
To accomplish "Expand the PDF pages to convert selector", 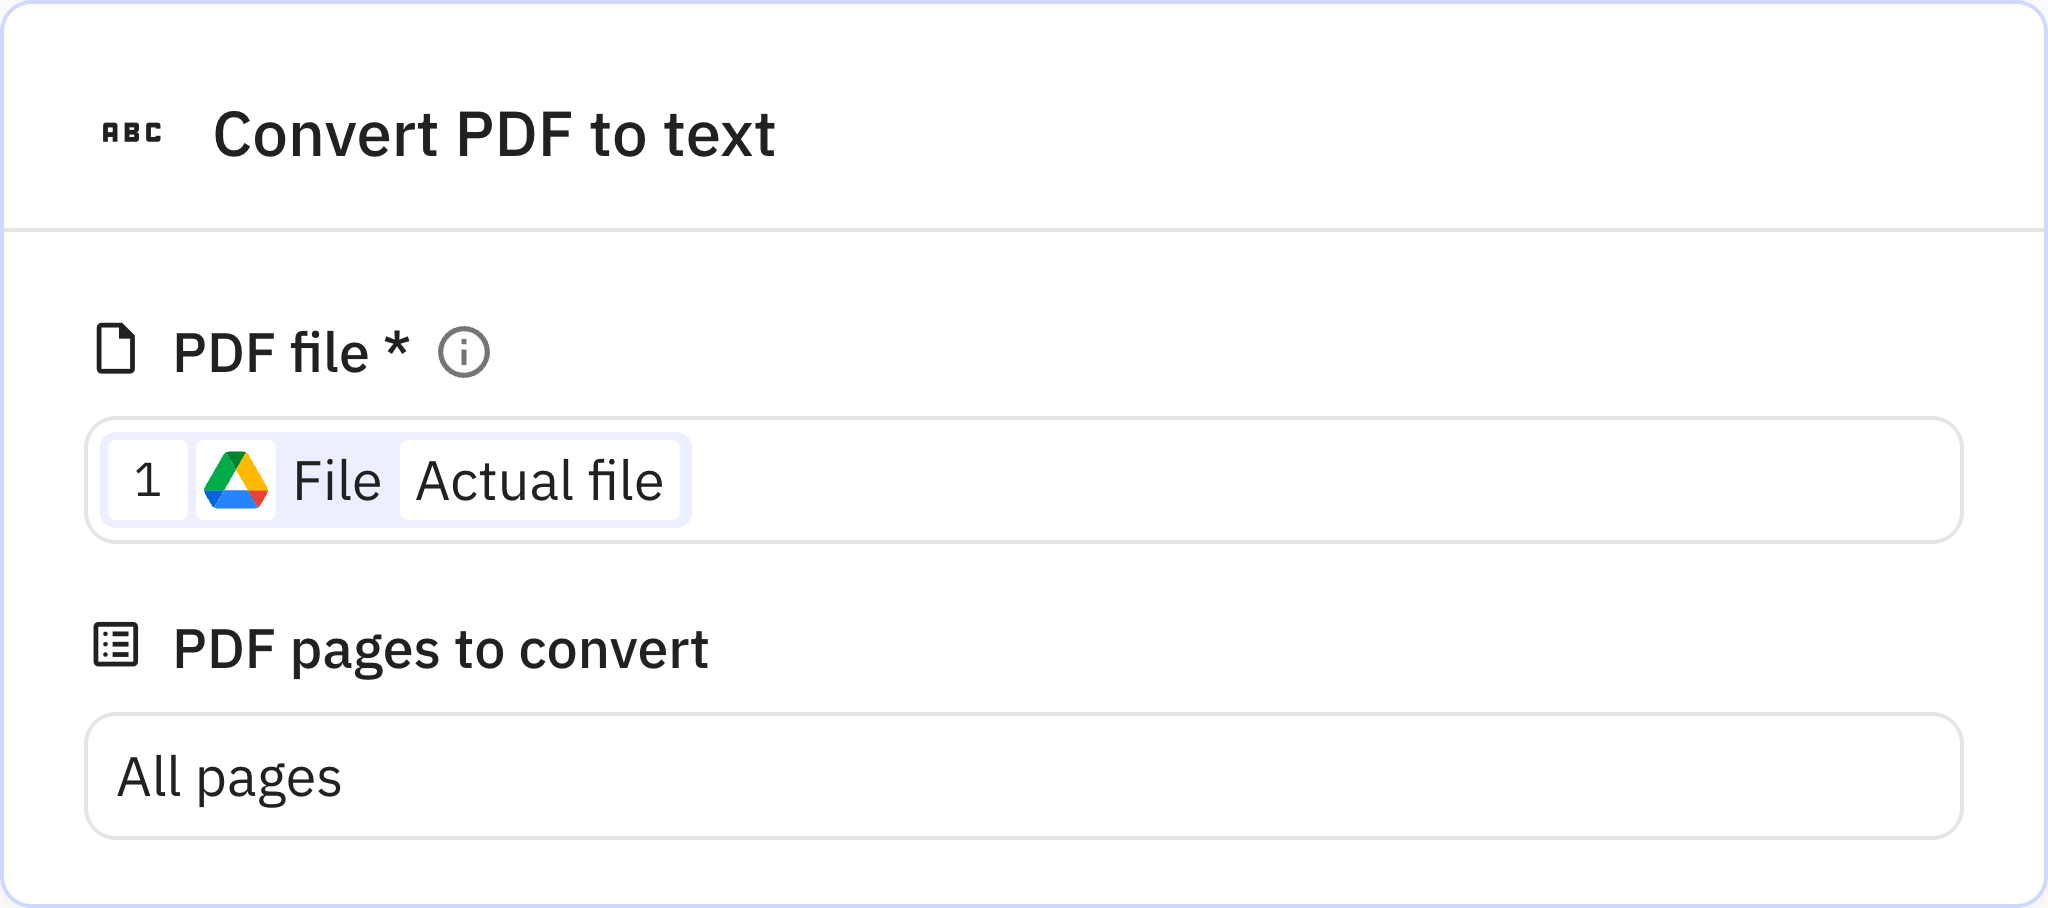I will pos(1024,776).
